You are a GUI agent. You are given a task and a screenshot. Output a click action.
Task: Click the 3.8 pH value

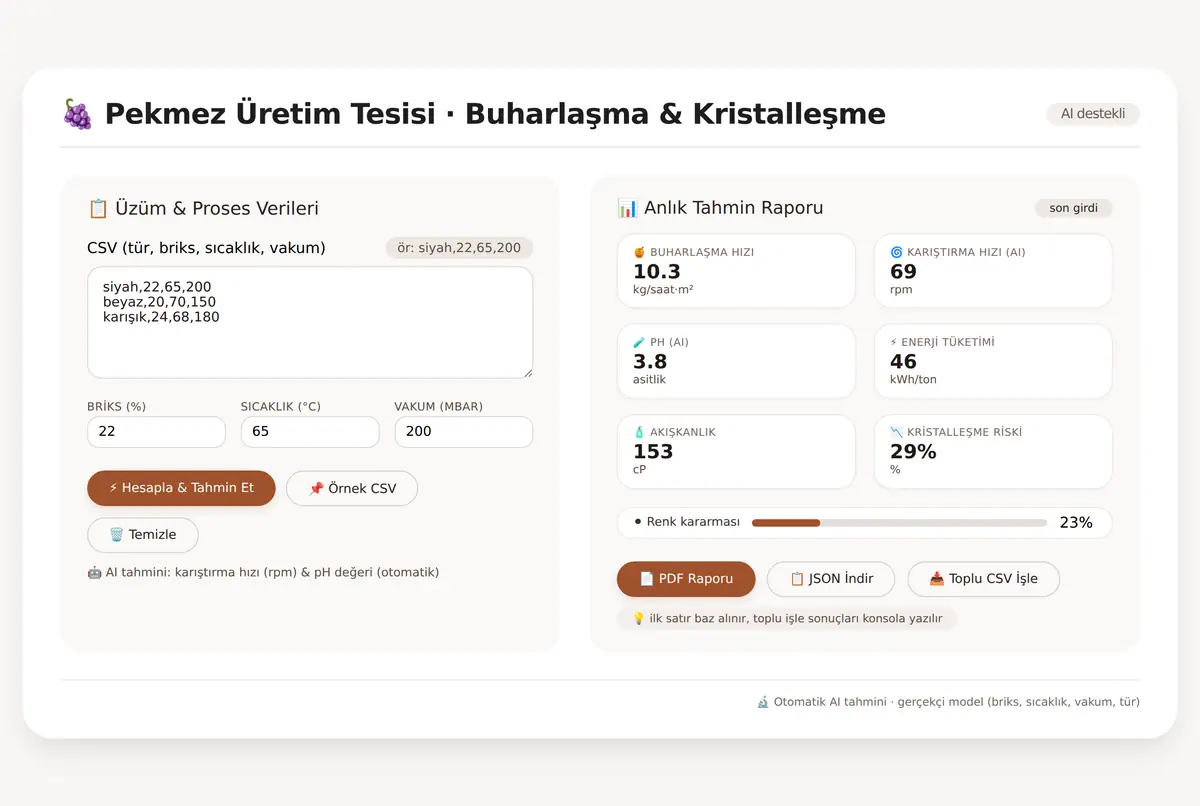click(650, 362)
